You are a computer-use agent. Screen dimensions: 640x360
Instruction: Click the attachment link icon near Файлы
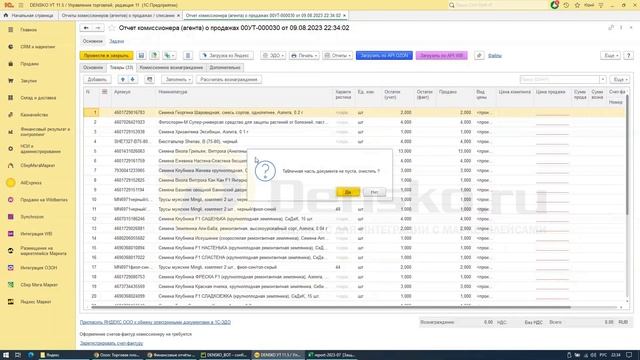pos(479,56)
